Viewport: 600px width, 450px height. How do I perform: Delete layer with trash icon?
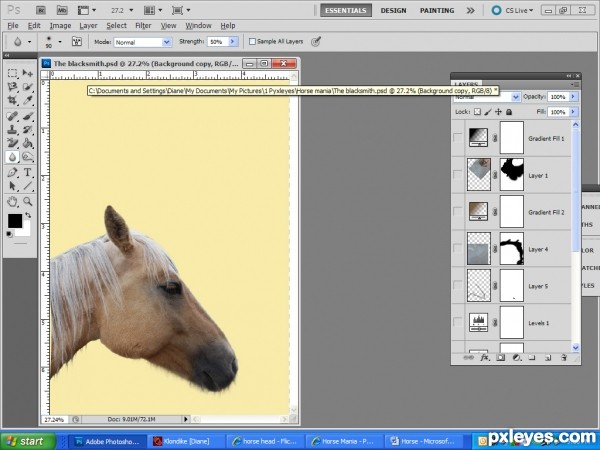click(x=564, y=358)
